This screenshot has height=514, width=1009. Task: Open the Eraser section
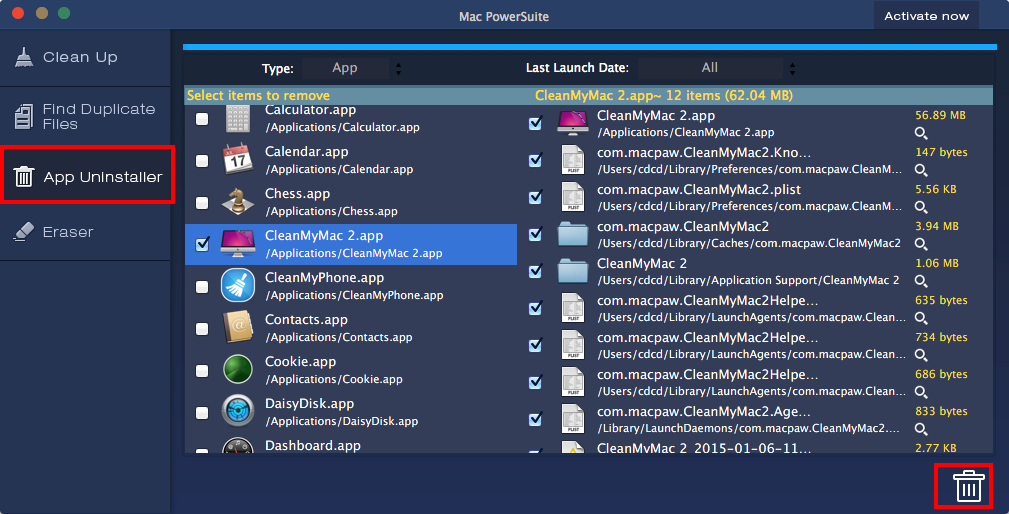point(85,232)
